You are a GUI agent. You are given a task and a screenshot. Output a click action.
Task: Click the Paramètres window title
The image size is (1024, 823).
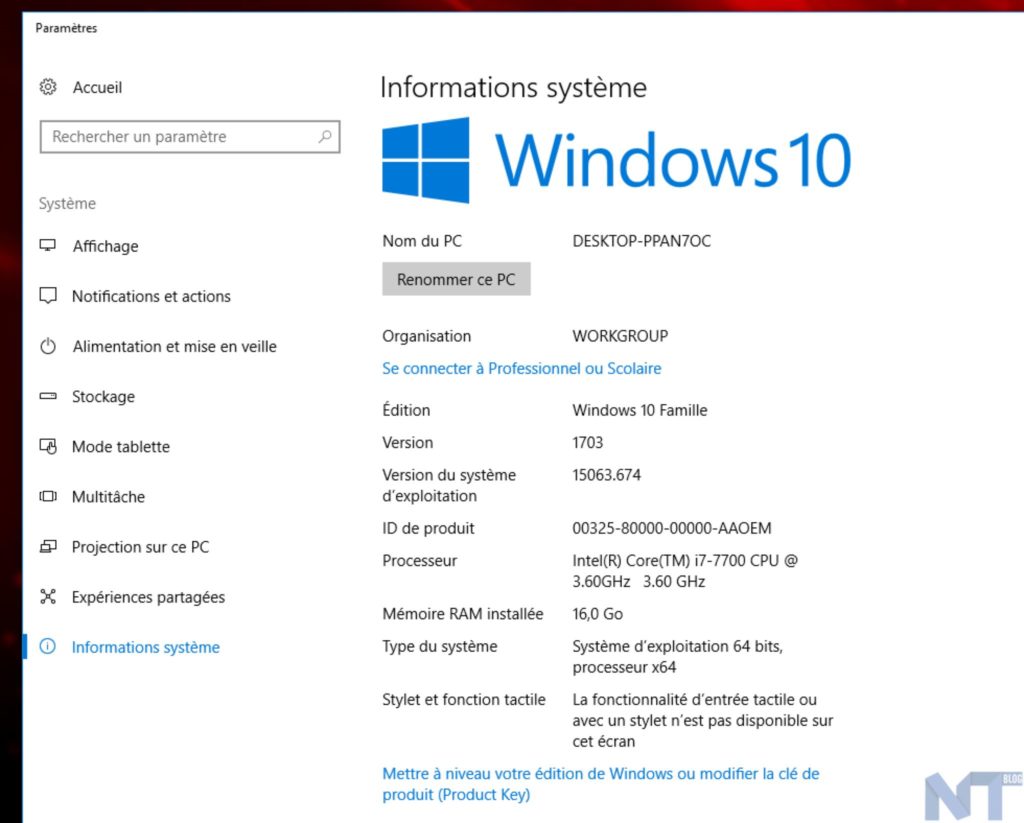coord(66,28)
